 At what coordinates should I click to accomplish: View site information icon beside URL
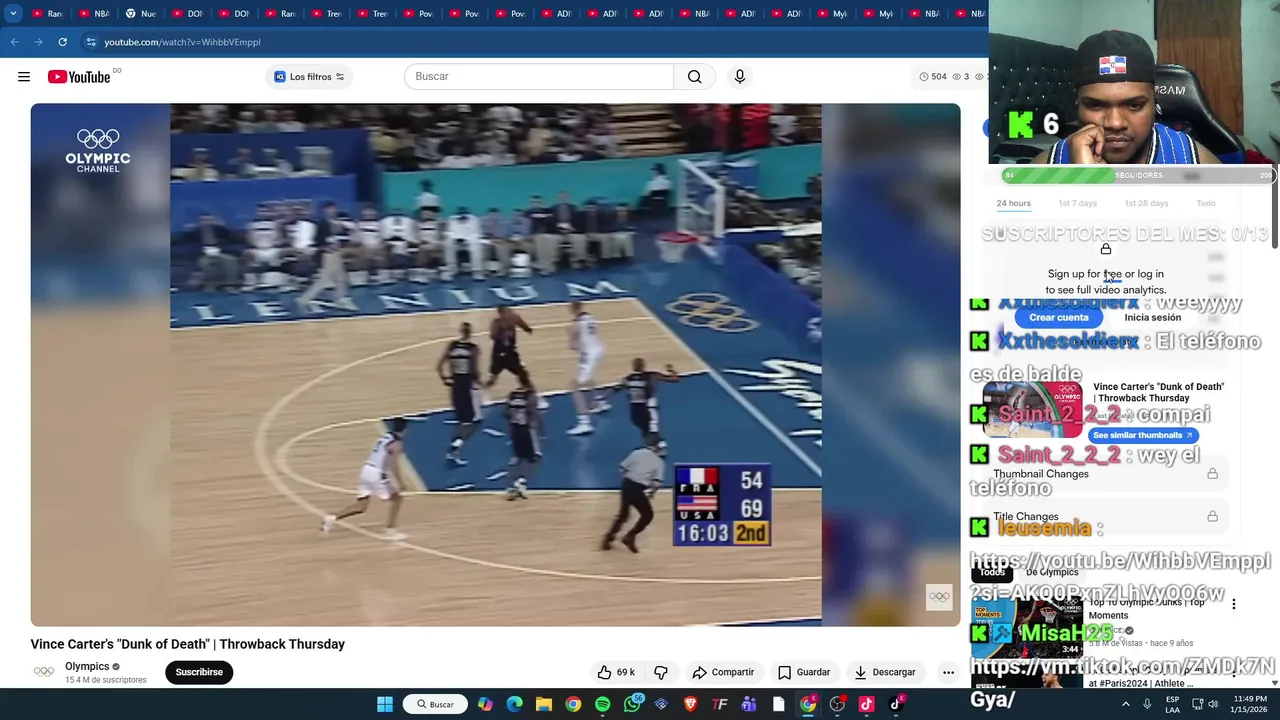click(x=91, y=42)
